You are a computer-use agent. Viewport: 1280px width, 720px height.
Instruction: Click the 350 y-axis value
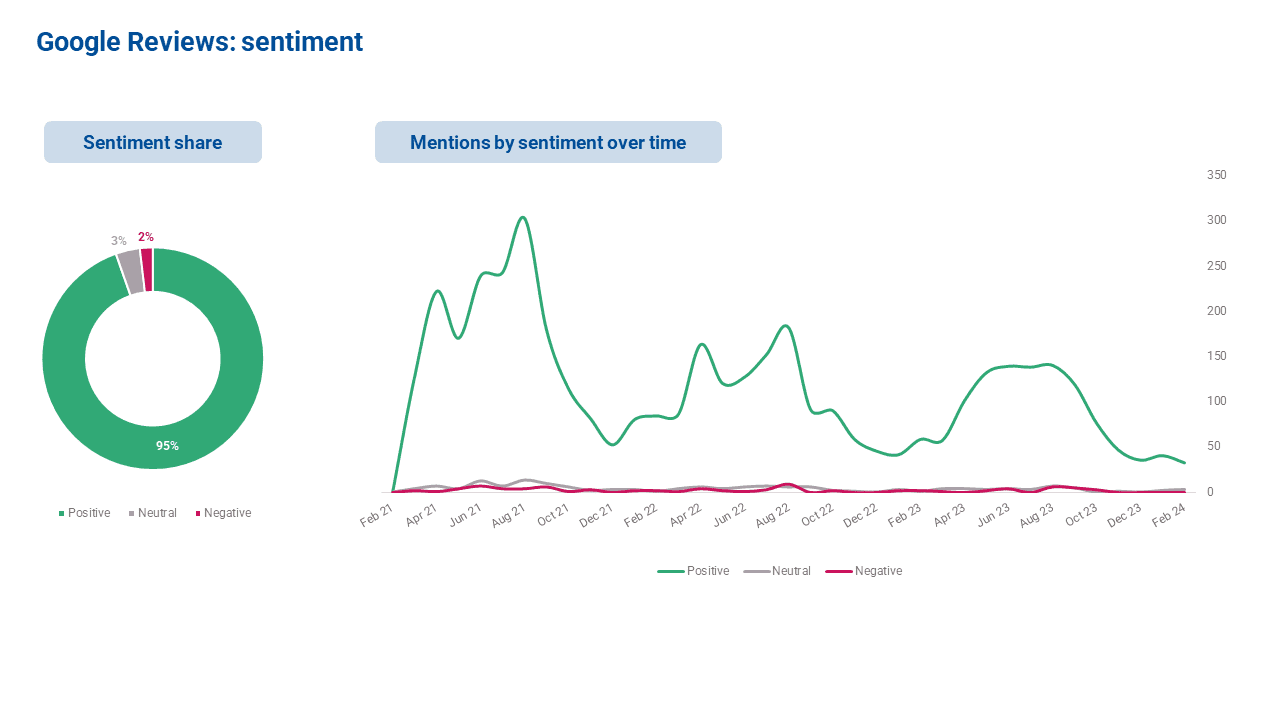[1217, 175]
